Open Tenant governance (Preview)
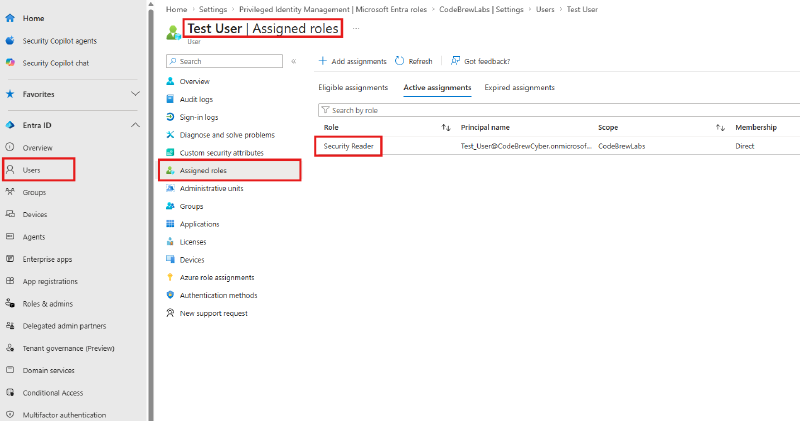The image size is (800, 421). pos(68,348)
